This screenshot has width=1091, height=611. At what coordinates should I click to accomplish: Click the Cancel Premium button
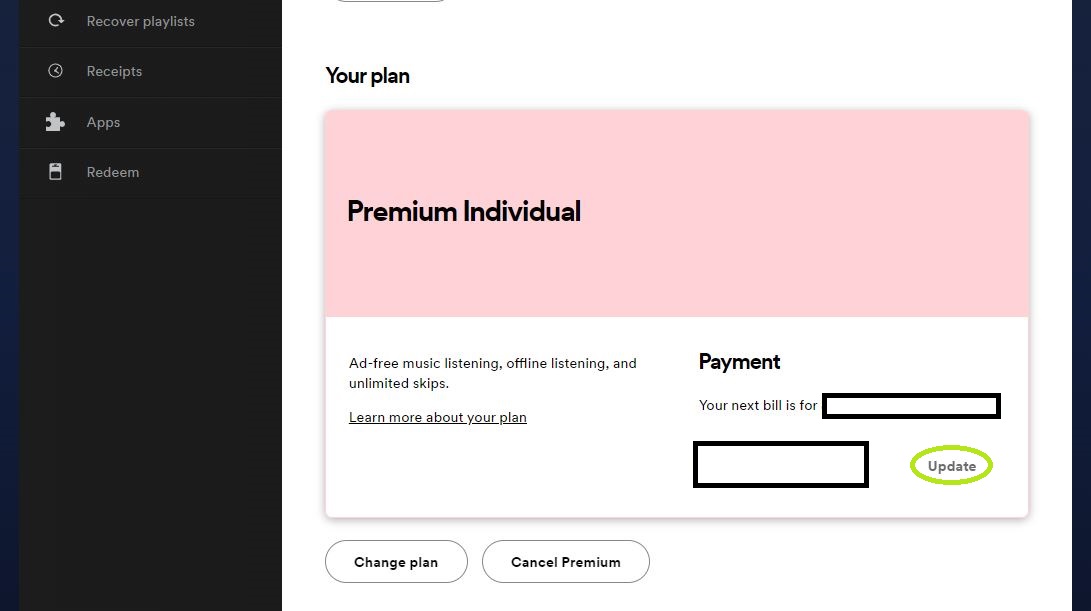tap(565, 562)
